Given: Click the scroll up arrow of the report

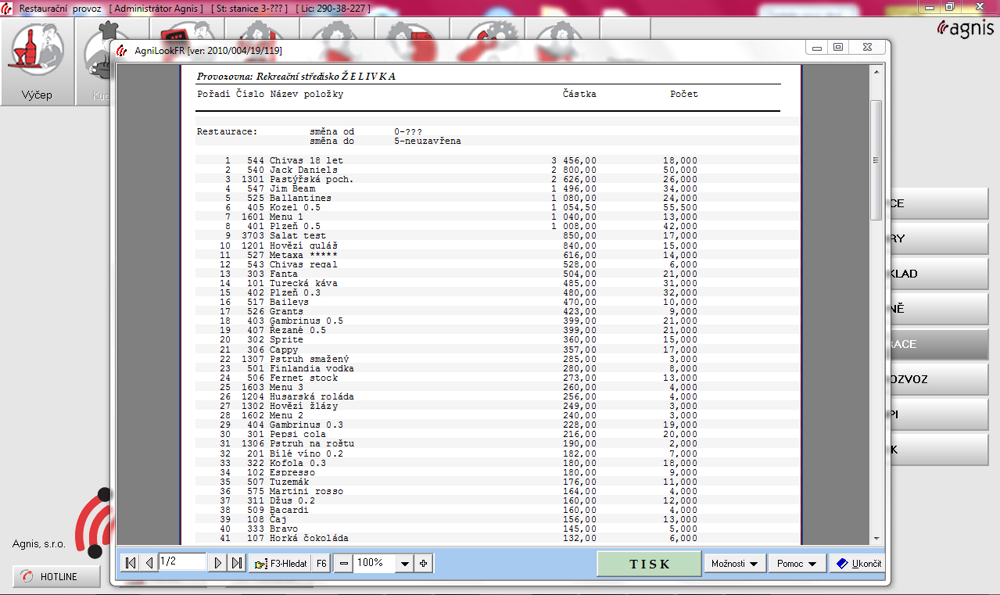Looking at the screenshot, I should point(876,72).
